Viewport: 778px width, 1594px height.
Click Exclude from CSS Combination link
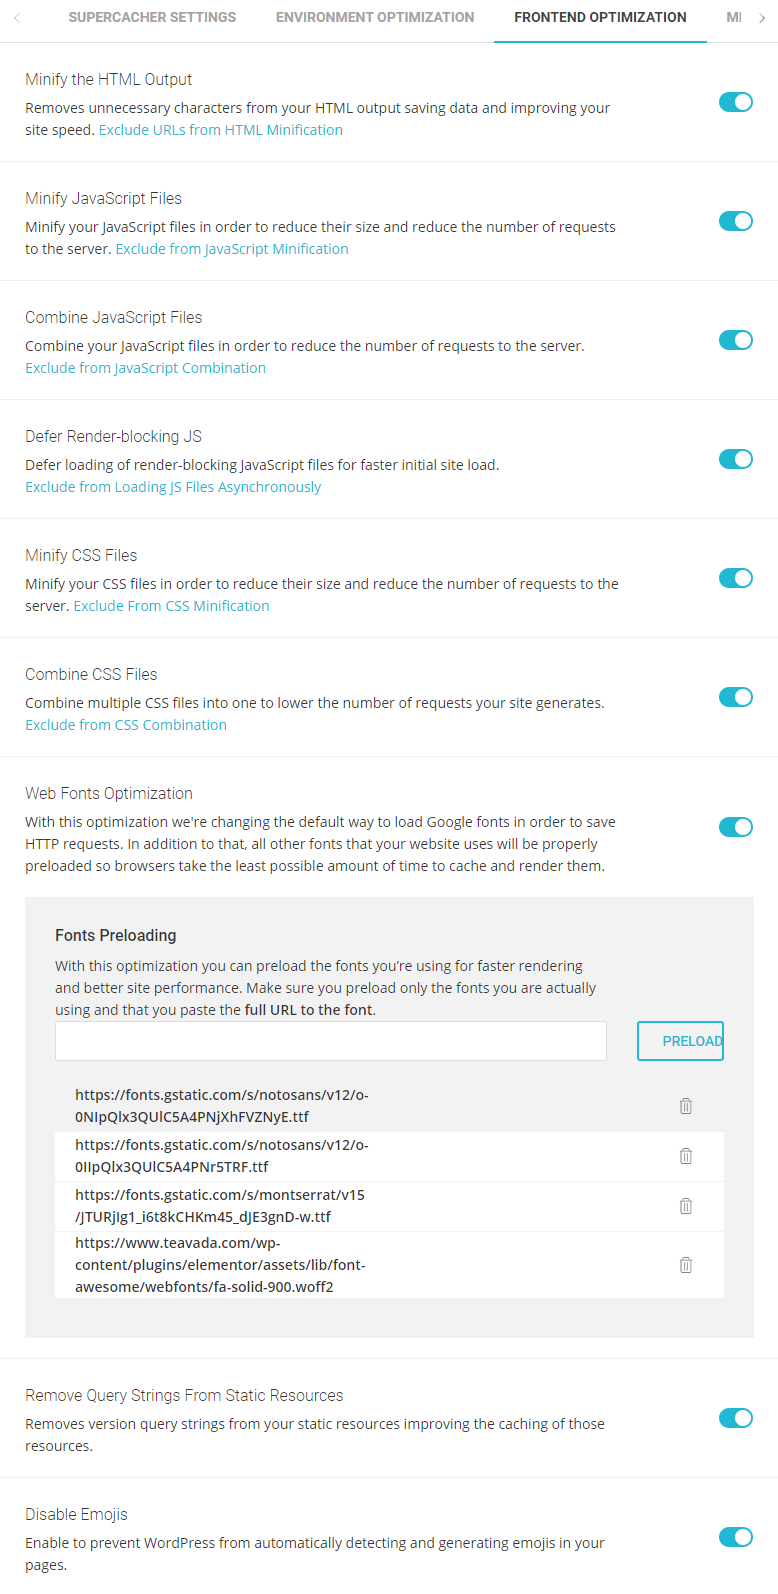click(x=125, y=724)
